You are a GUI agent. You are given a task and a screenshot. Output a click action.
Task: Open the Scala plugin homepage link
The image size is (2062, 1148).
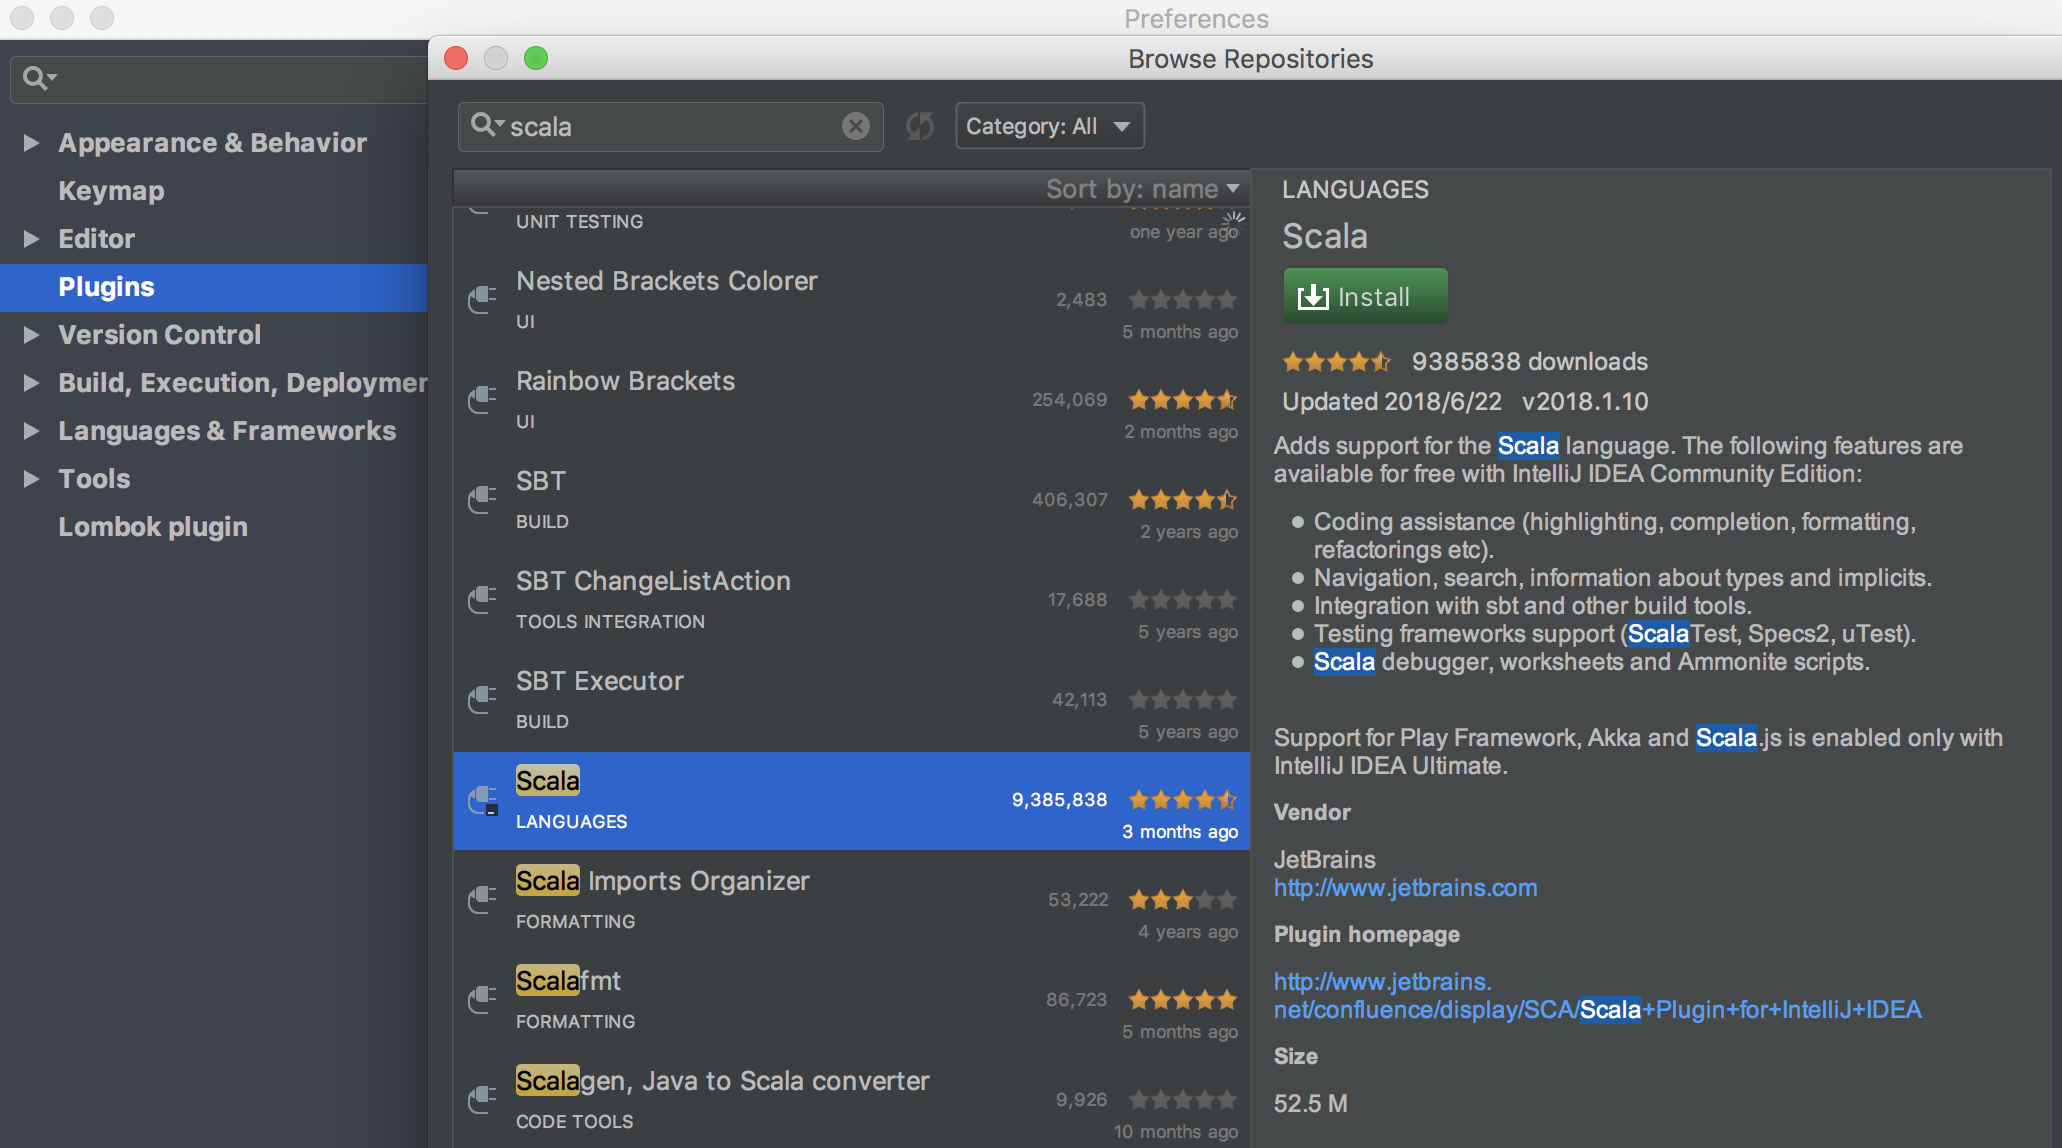click(x=1597, y=996)
